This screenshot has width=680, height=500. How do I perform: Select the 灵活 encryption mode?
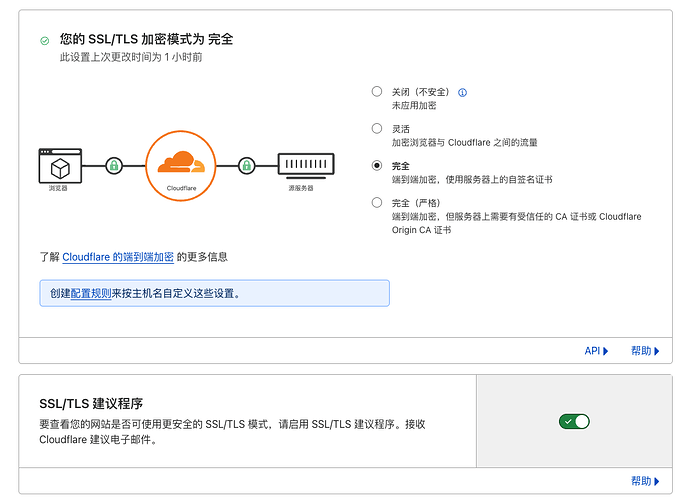(x=377, y=128)
